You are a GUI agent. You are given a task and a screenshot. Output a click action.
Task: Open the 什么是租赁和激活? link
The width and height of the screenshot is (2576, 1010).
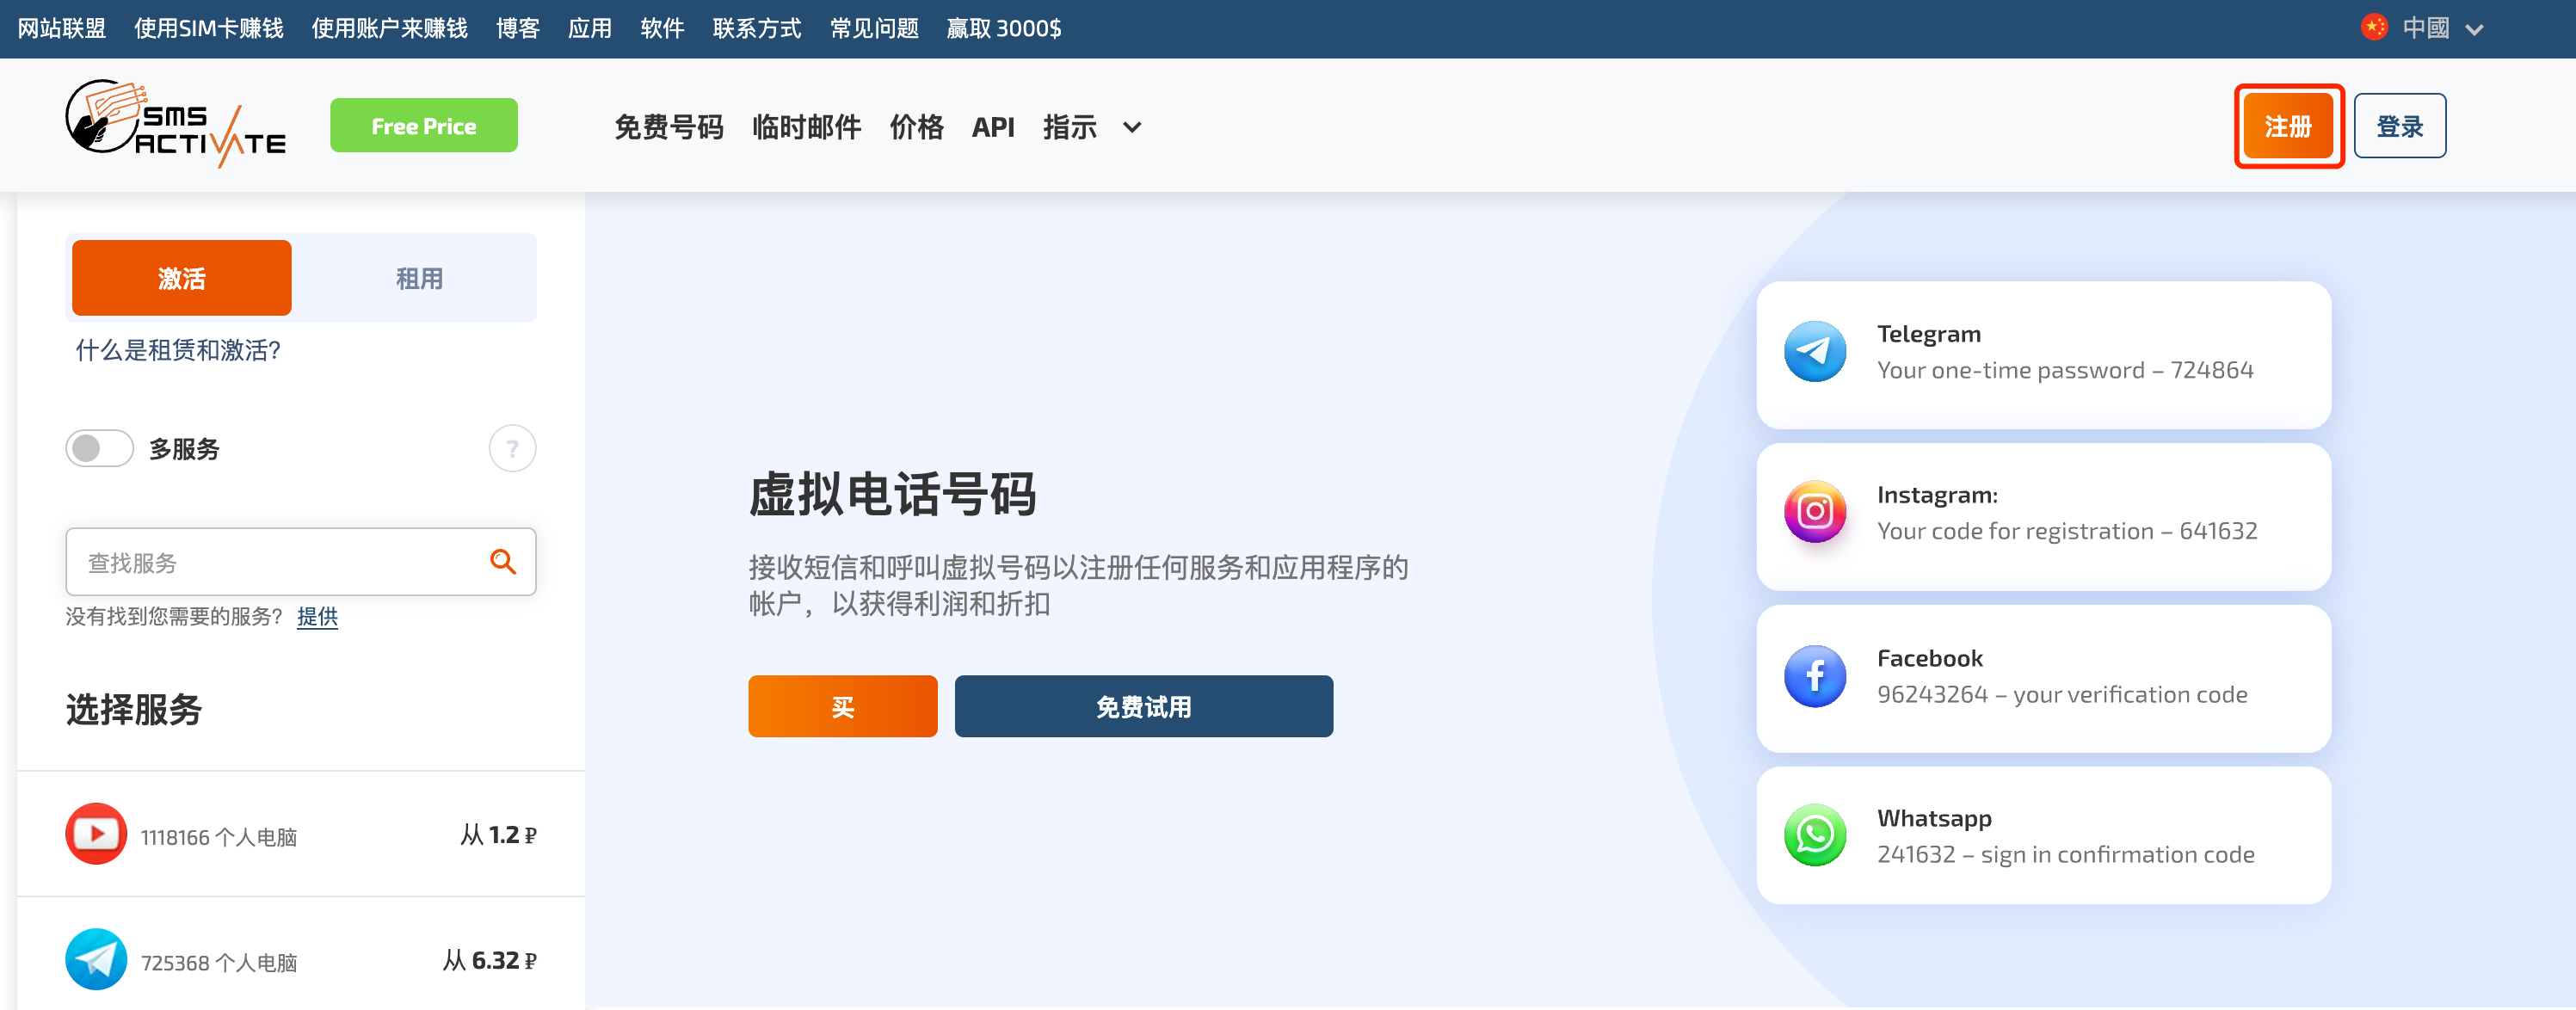(x=178, y=351)
